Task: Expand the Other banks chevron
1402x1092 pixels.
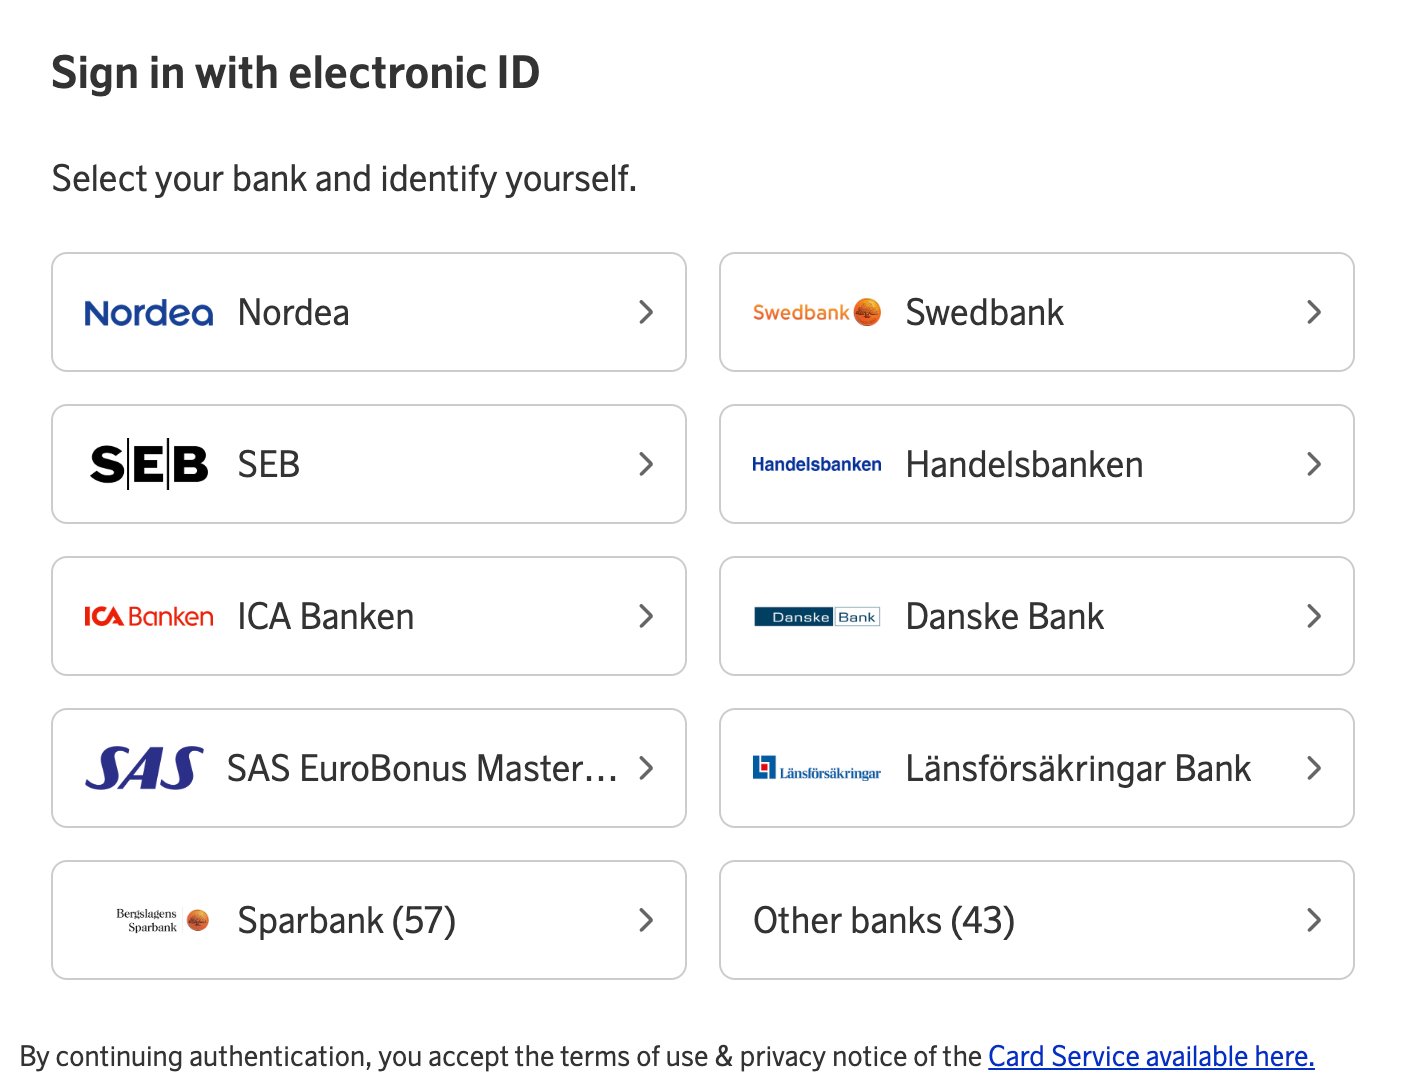Action: [1314, 920]
